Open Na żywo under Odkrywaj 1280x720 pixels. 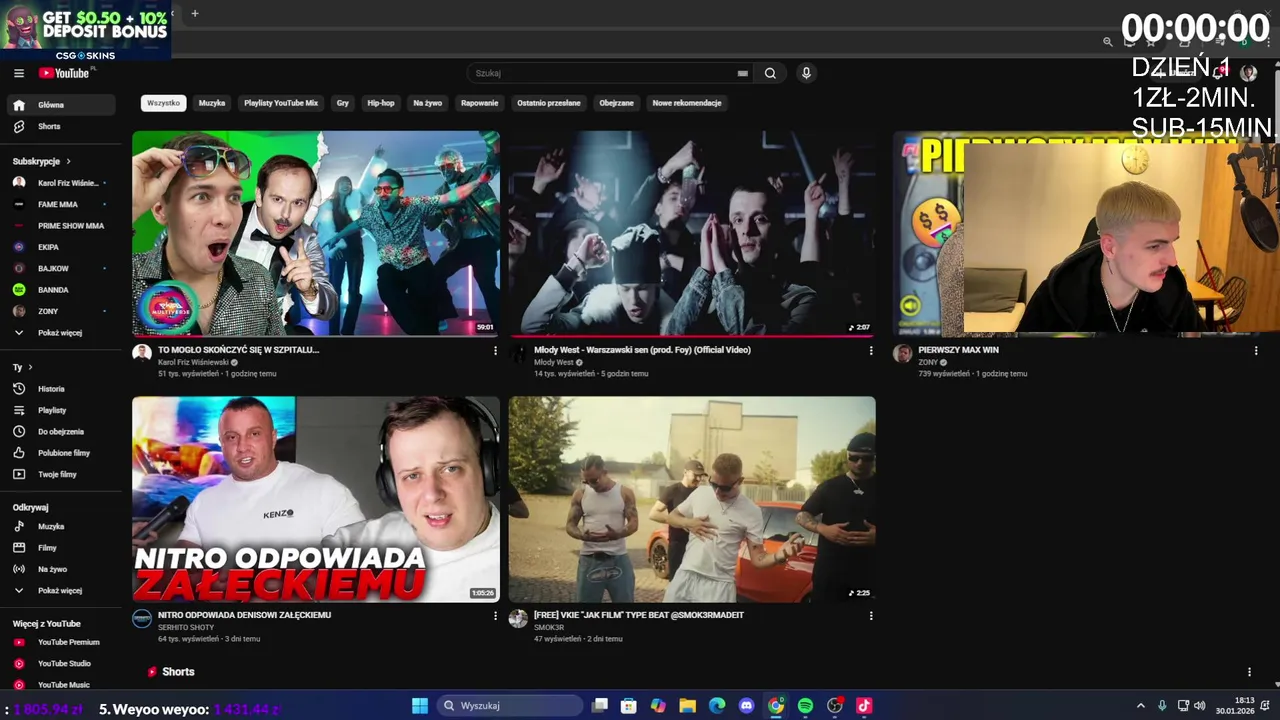62,569
